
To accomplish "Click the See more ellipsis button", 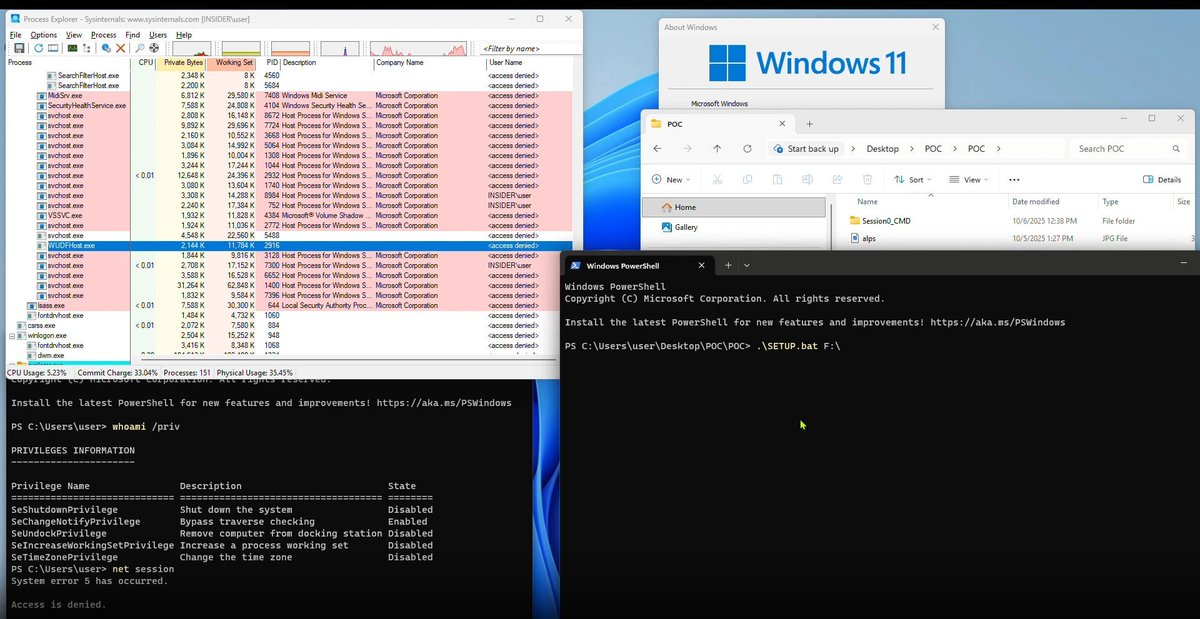I will click(x=1014, y=179).
